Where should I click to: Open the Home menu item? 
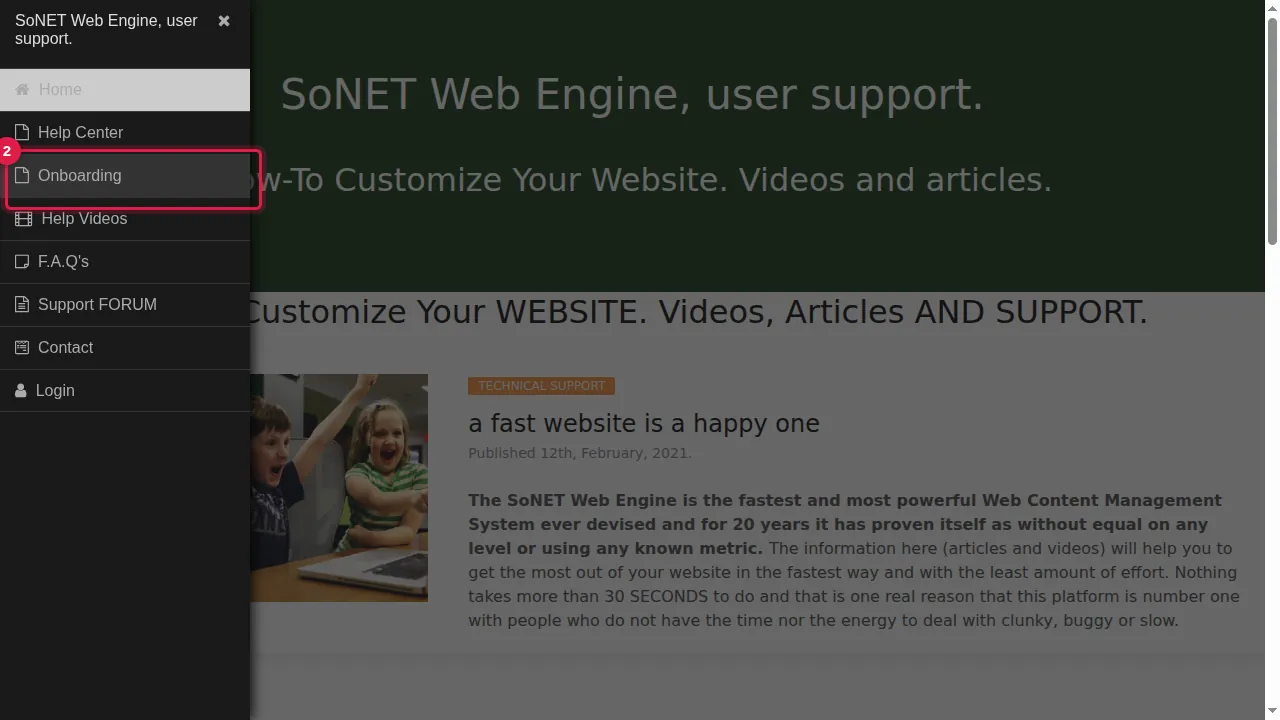pyautogui.click(x=125, y=89)
